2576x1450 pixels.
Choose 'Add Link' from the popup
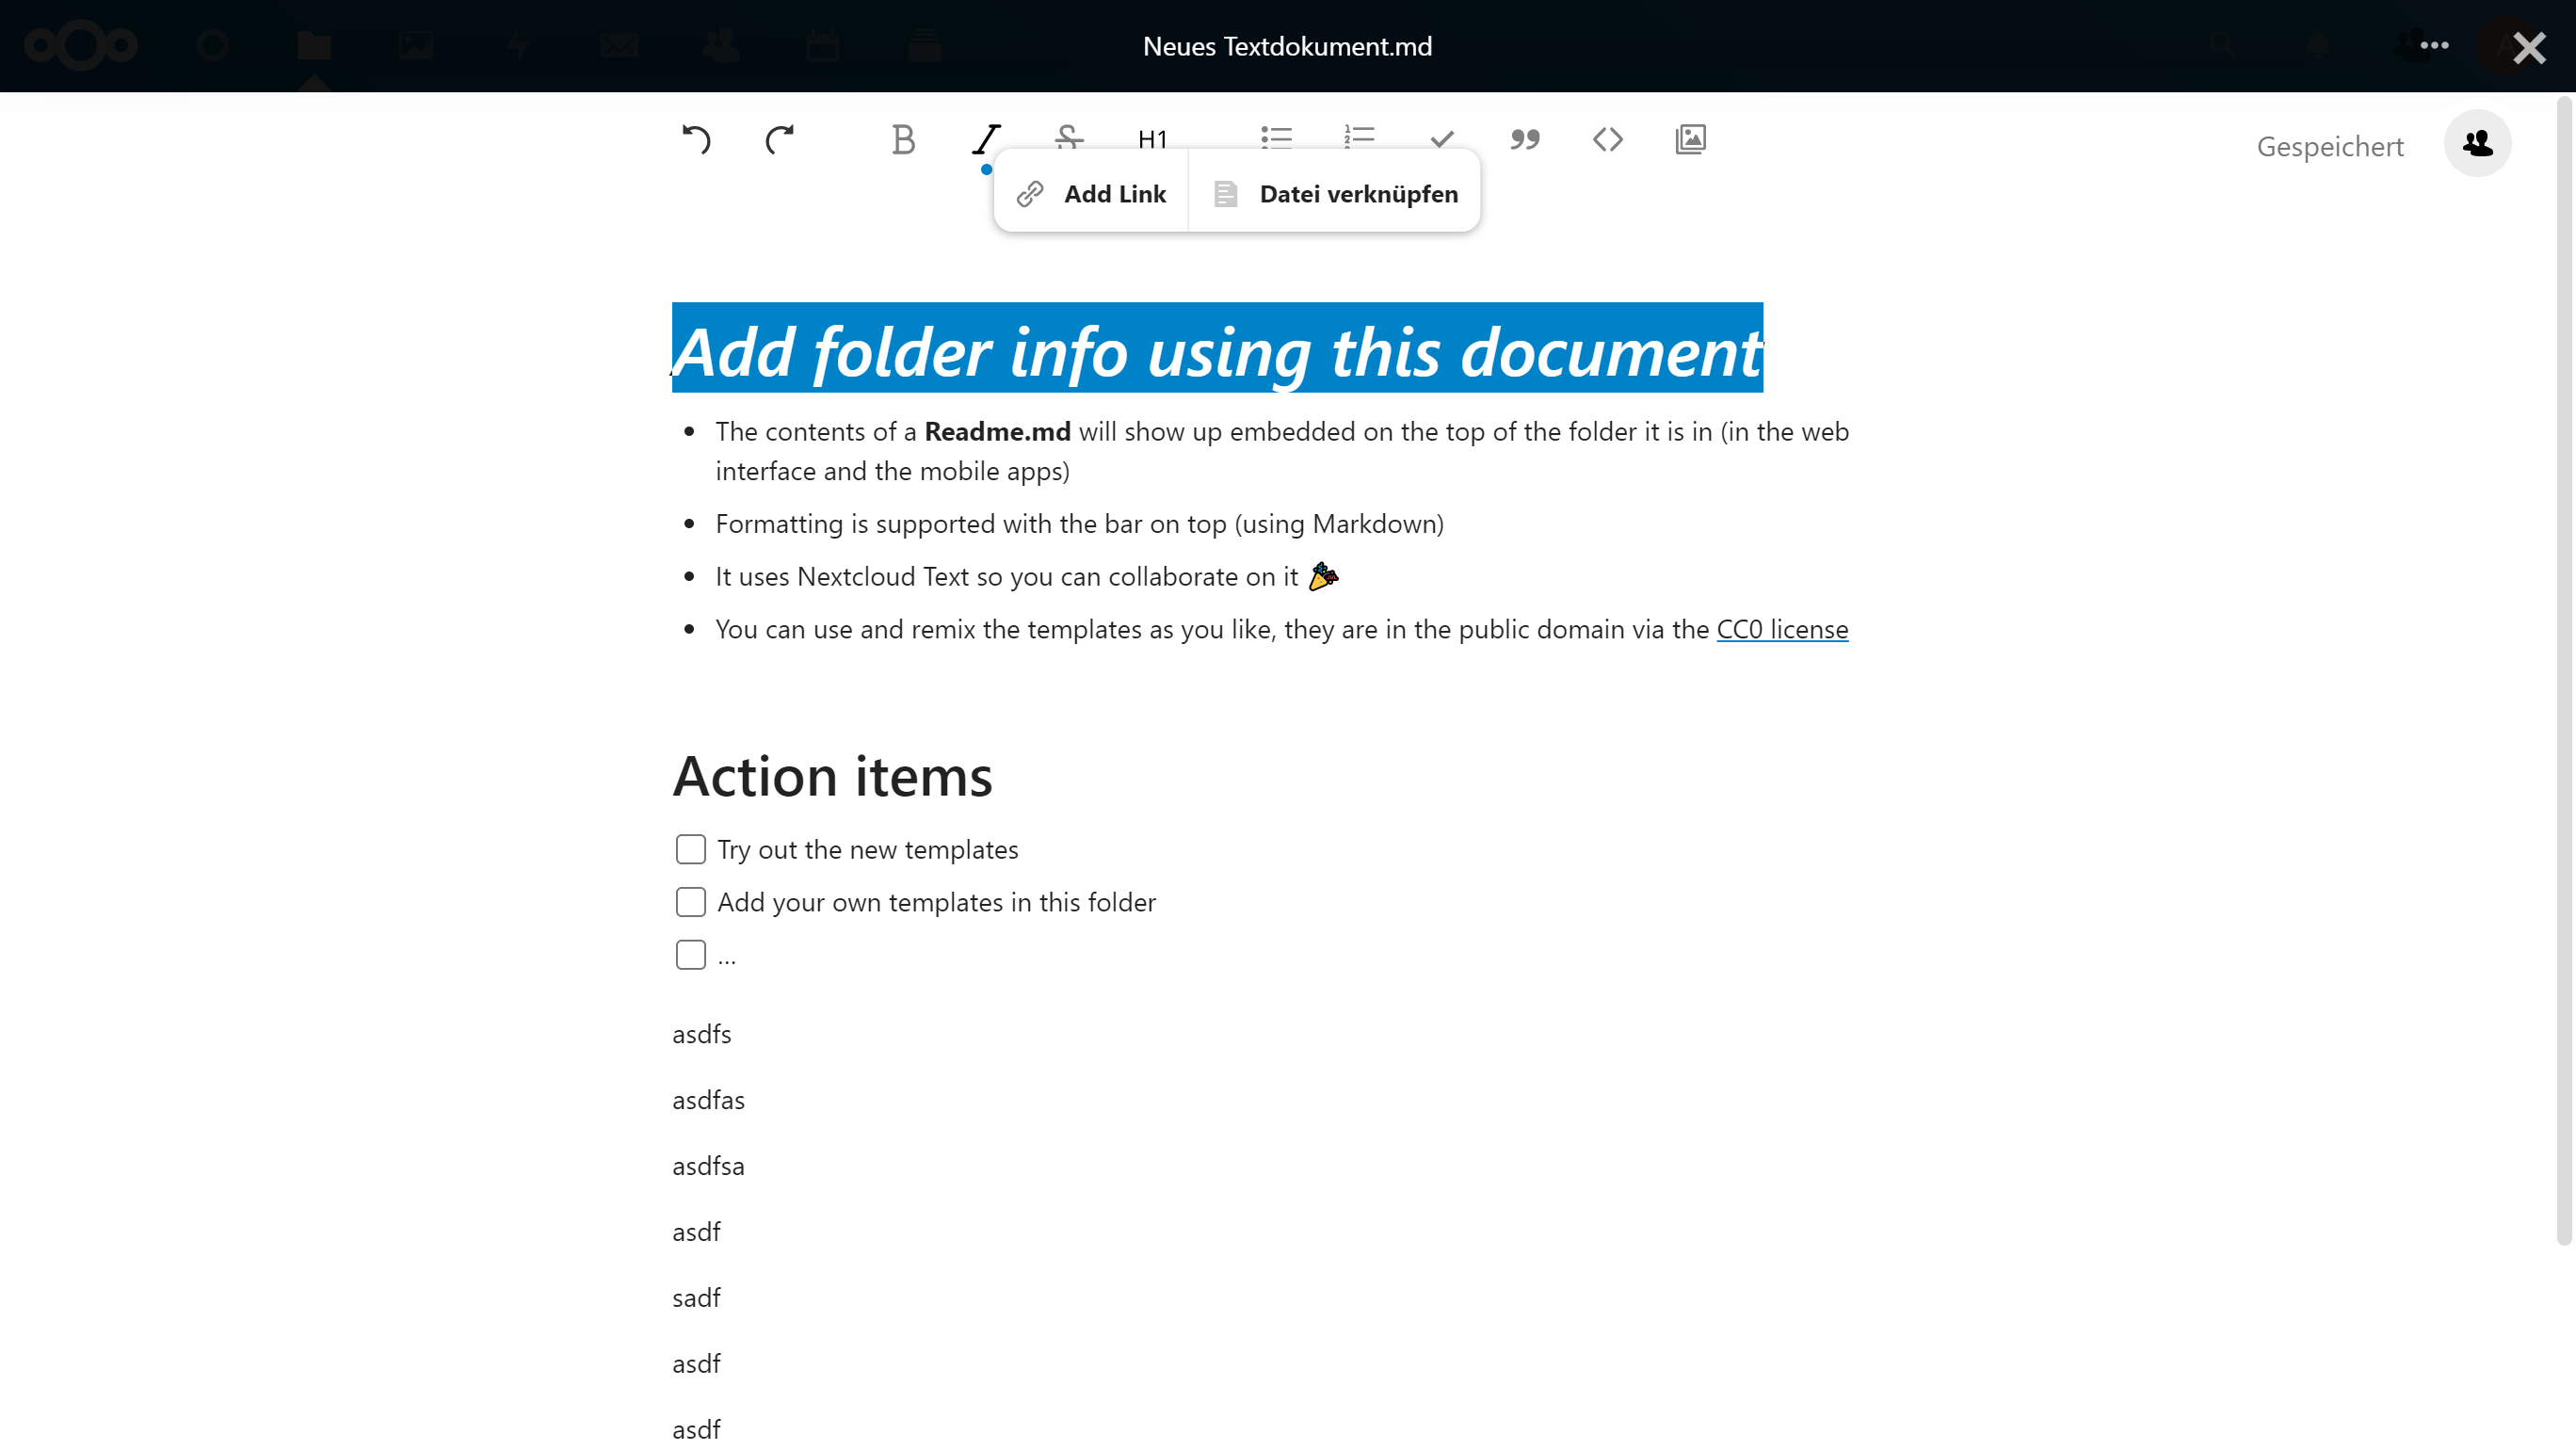[1092, 193]
